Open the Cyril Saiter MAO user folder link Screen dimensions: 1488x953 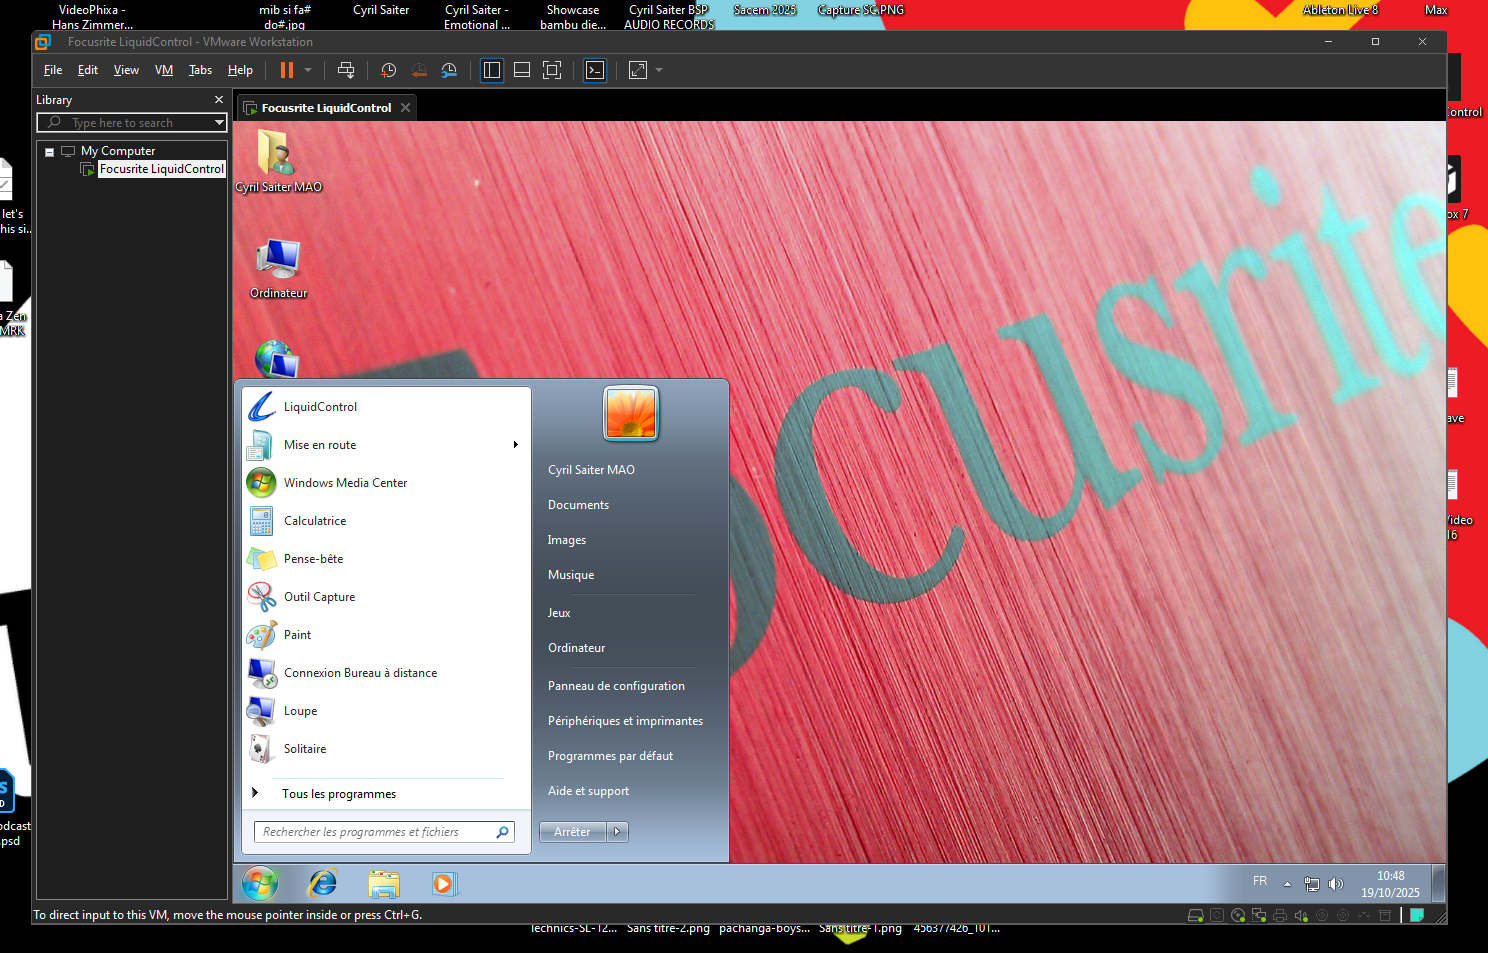(592, 470)
